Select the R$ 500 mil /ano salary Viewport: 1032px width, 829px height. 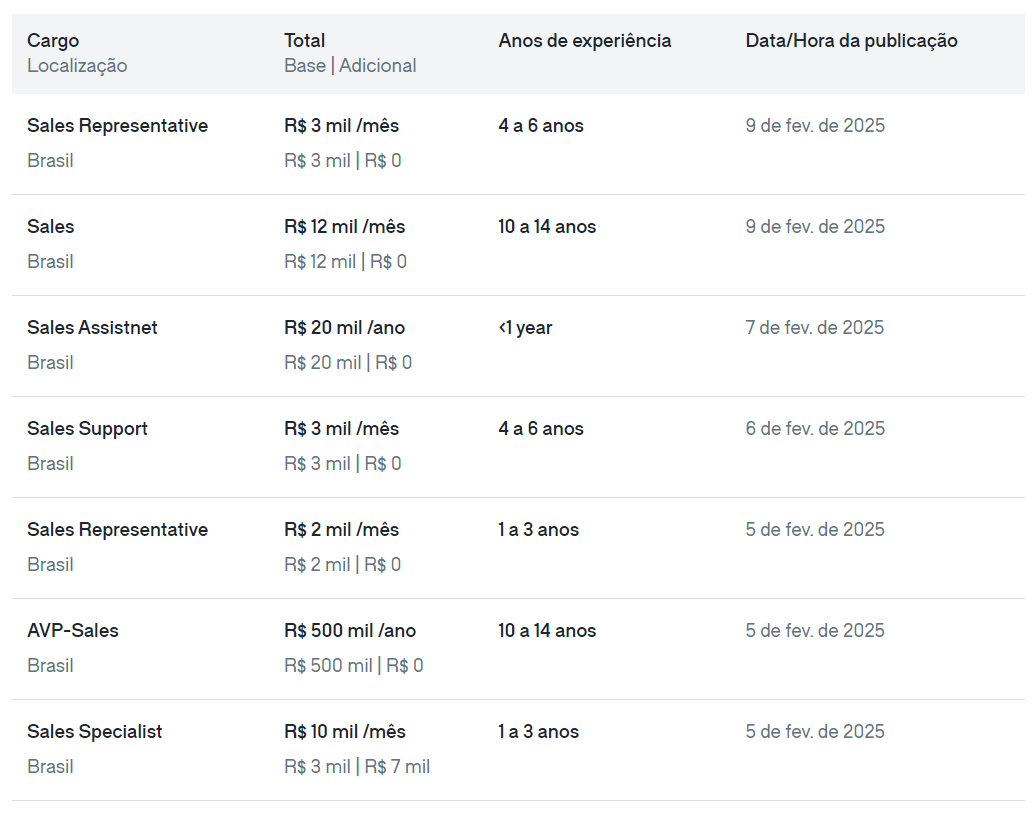point(350,631)
